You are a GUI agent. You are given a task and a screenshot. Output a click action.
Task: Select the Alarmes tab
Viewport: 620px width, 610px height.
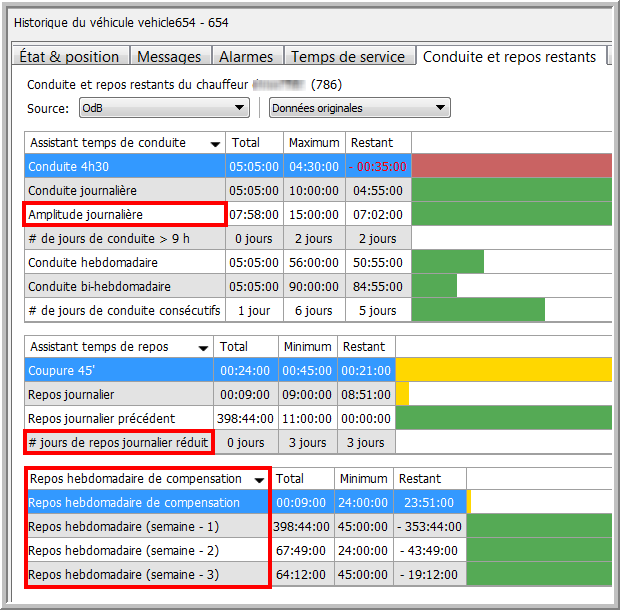247,57
